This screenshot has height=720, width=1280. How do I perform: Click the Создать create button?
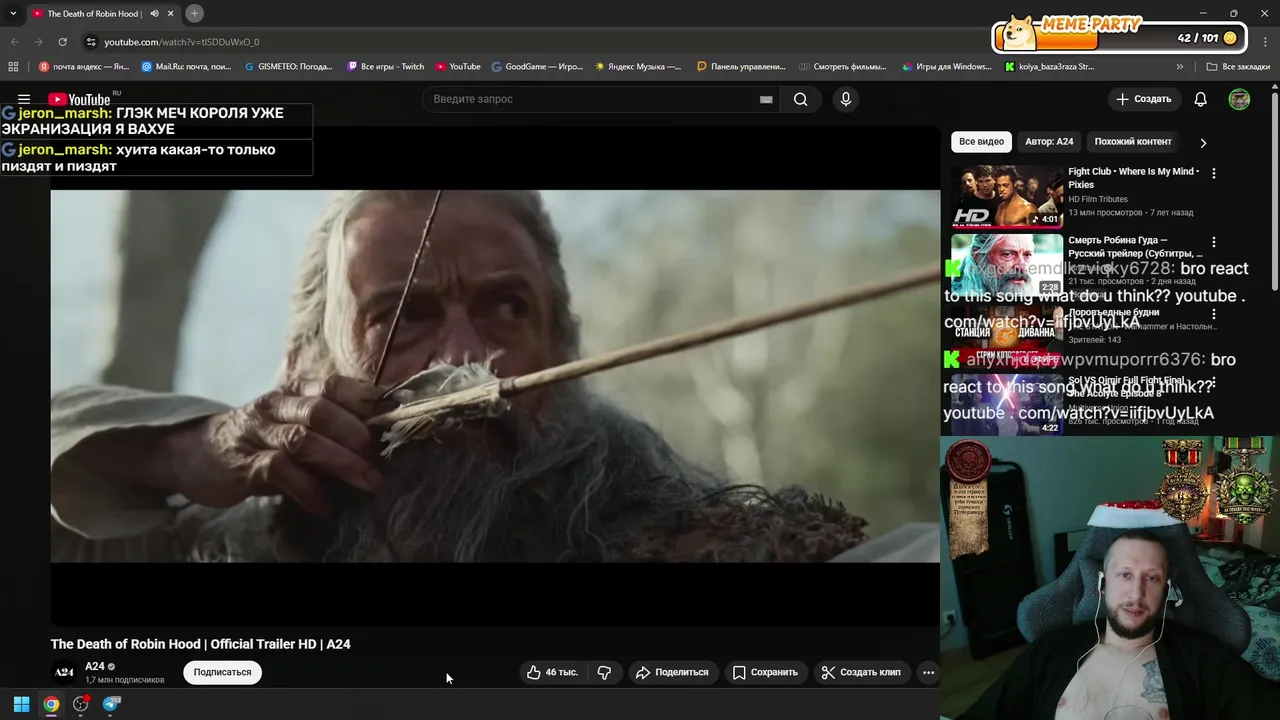(1144, 99)
